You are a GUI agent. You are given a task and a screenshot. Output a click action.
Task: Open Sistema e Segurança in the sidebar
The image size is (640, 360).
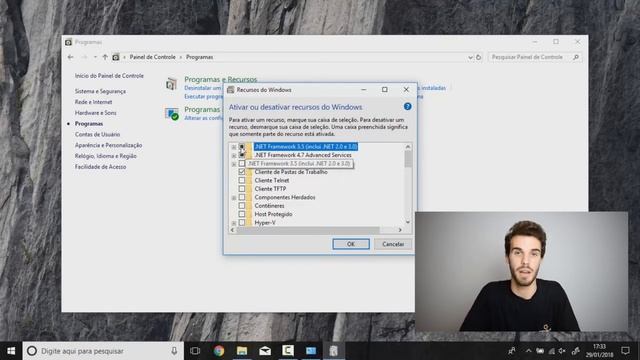(100, 91)
